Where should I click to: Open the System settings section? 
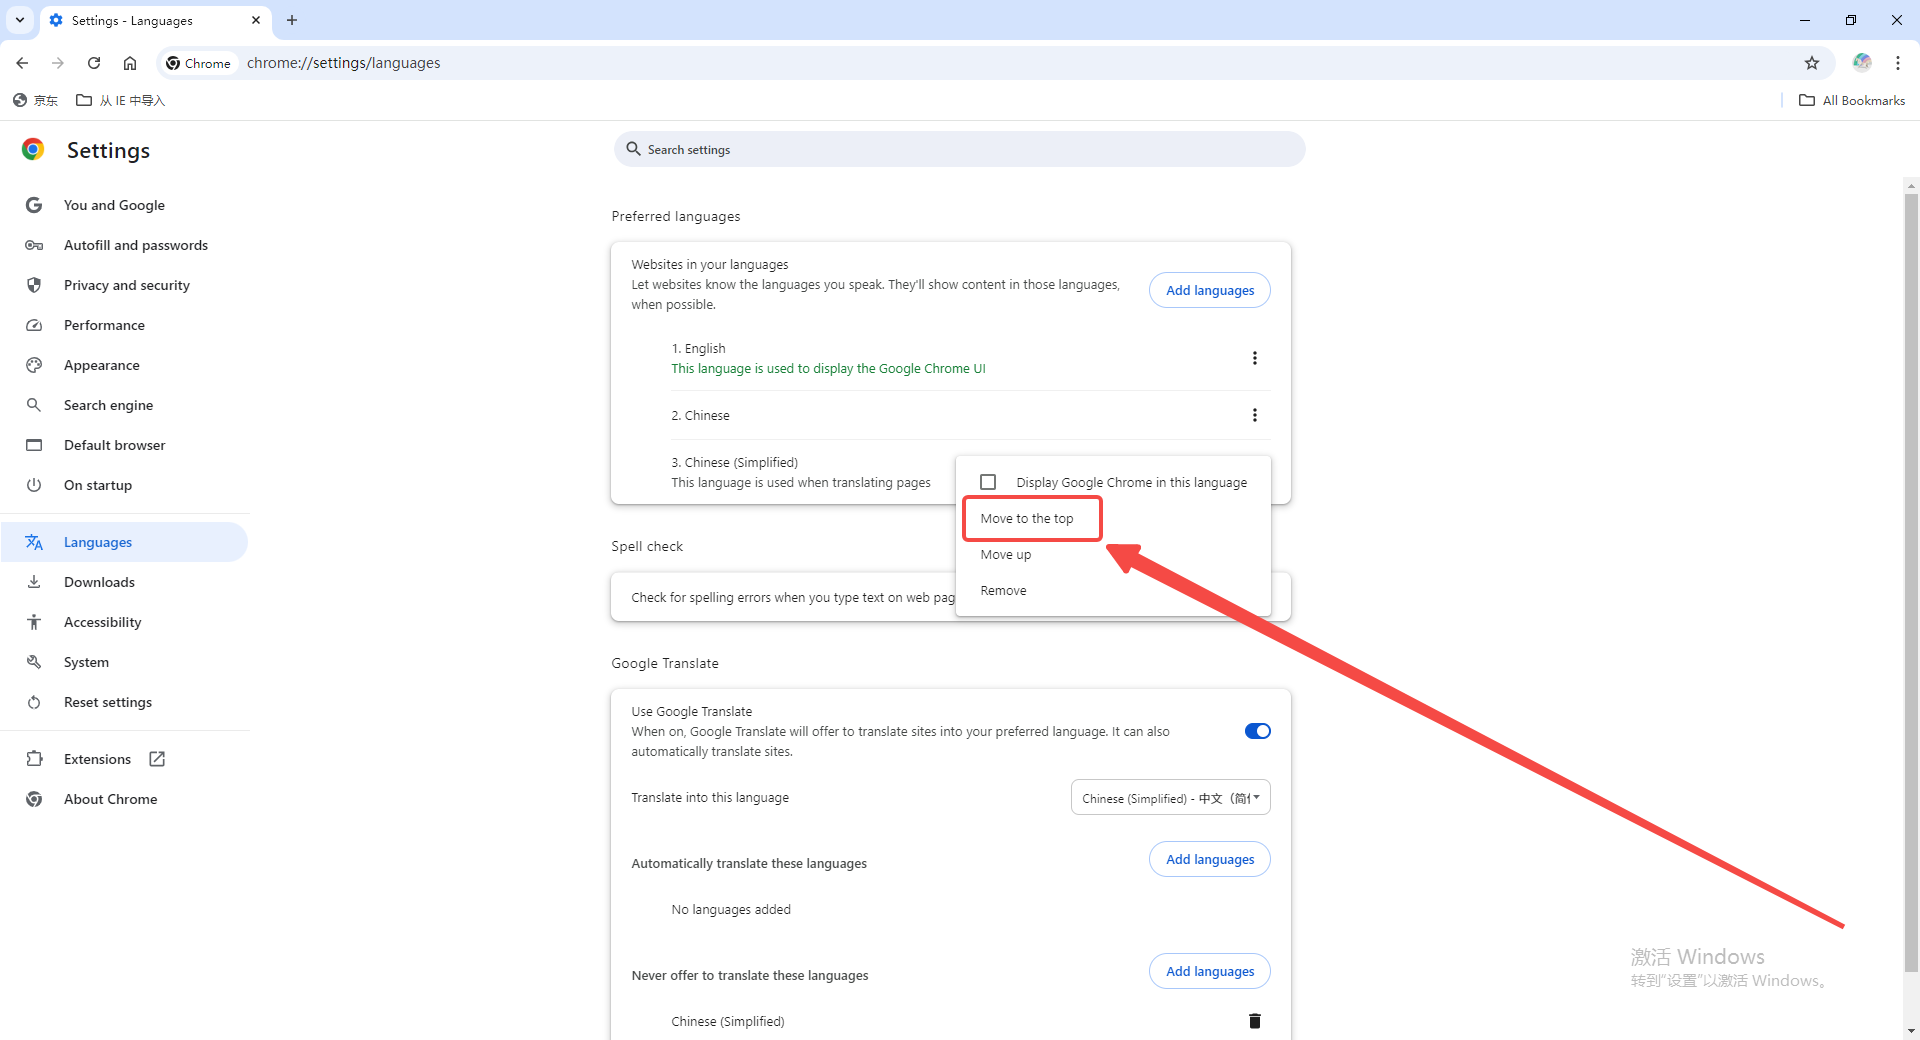pos(86,662)
